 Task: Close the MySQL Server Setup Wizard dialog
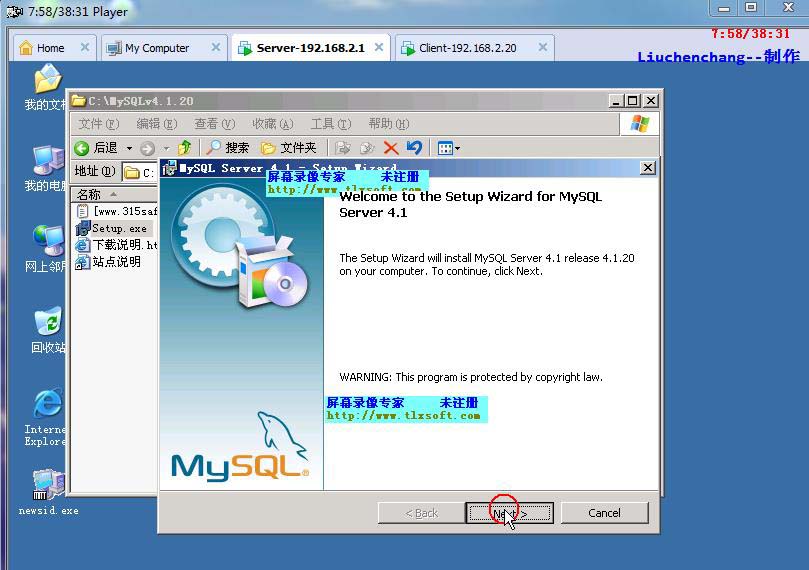click(648, 168)
